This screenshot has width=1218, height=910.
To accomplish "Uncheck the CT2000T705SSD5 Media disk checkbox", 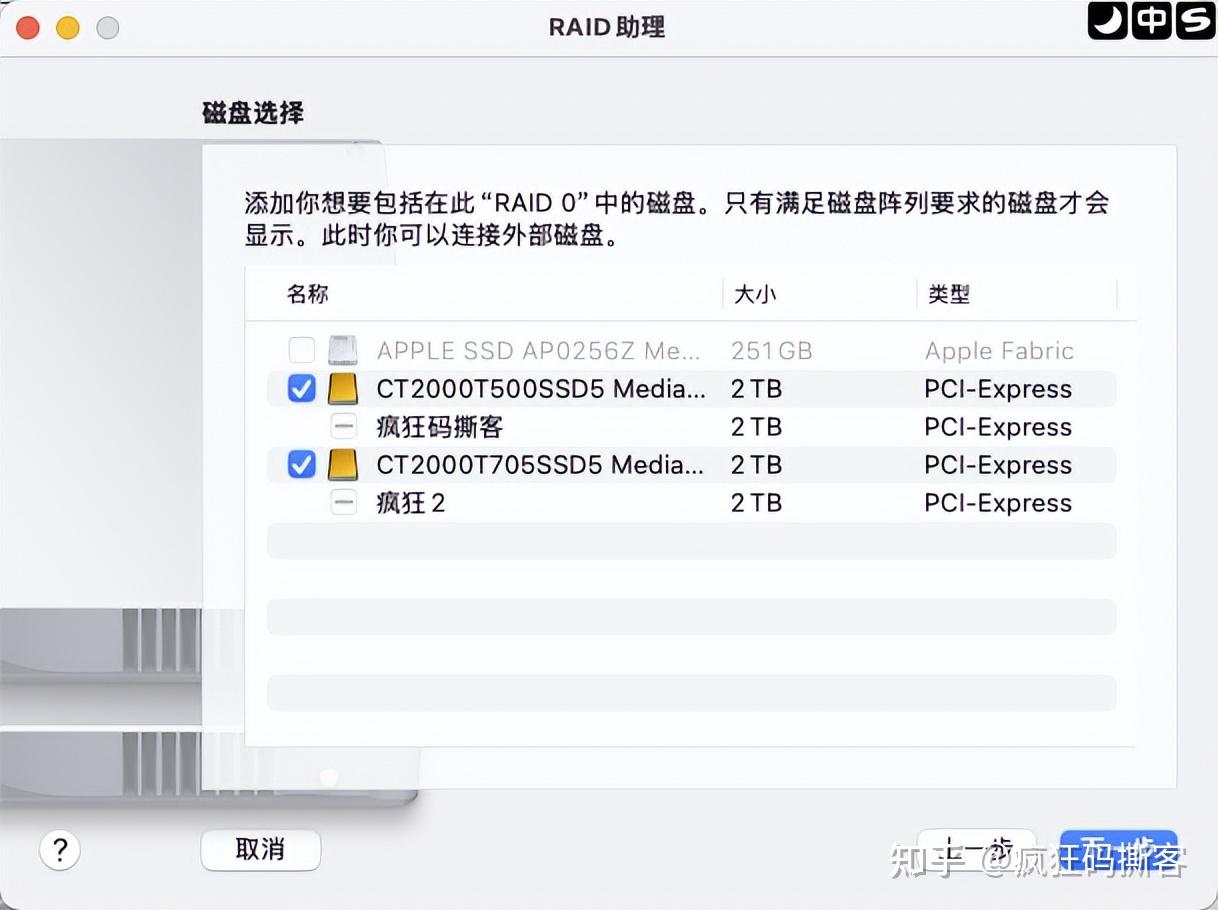I will [x=301, y=464].
